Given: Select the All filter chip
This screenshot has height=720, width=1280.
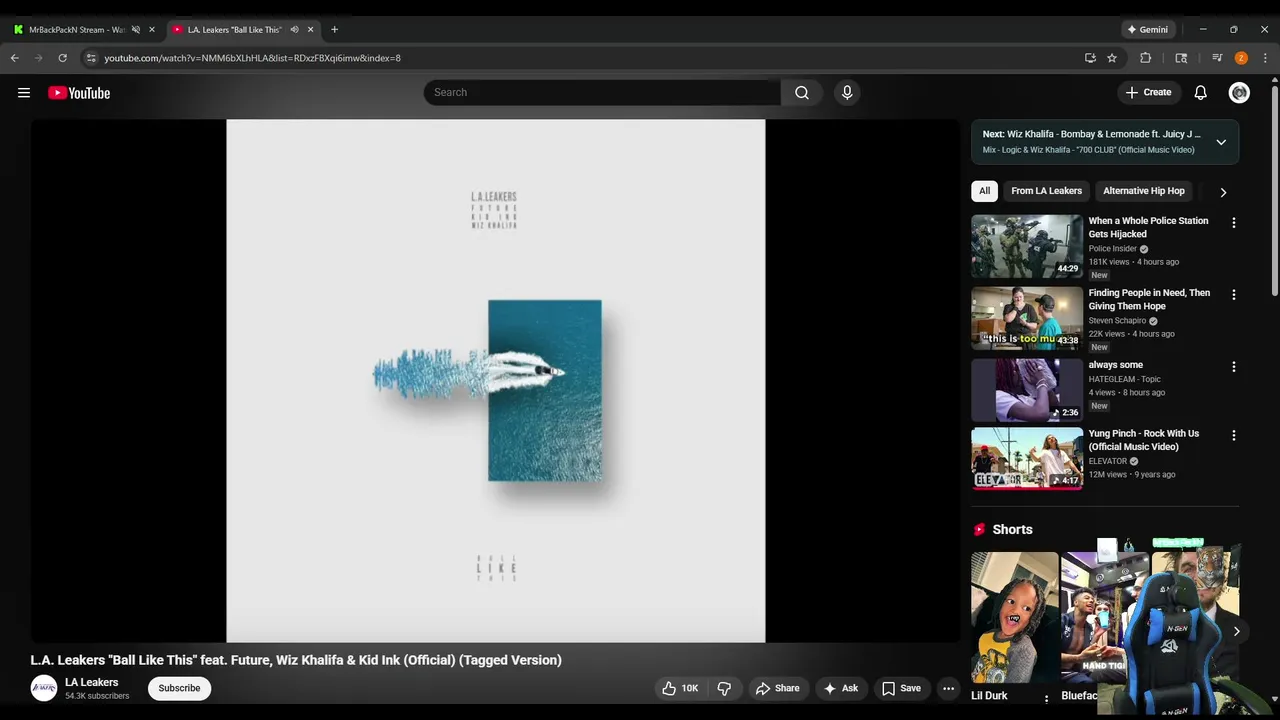Looking at the screenshot, I should [984, 191].
